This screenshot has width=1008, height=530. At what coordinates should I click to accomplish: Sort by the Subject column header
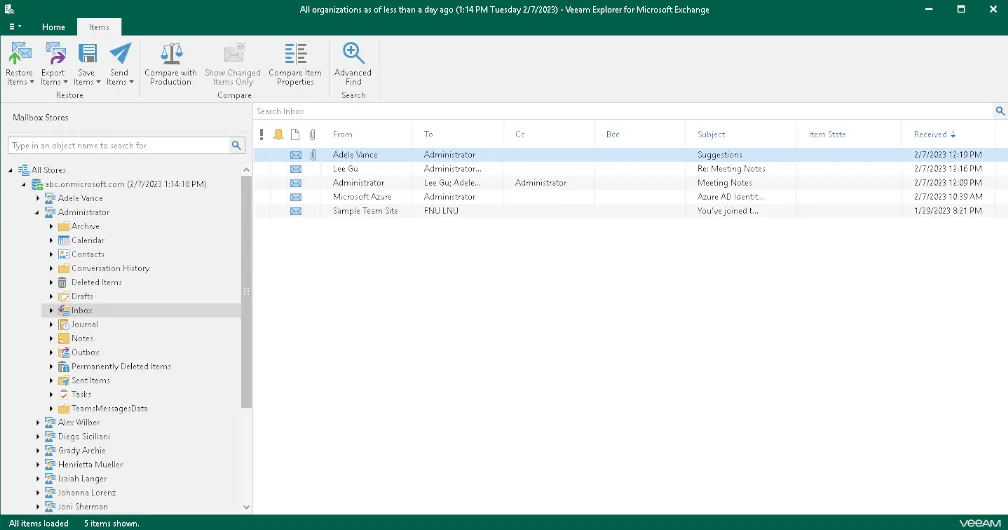point(711,134)
